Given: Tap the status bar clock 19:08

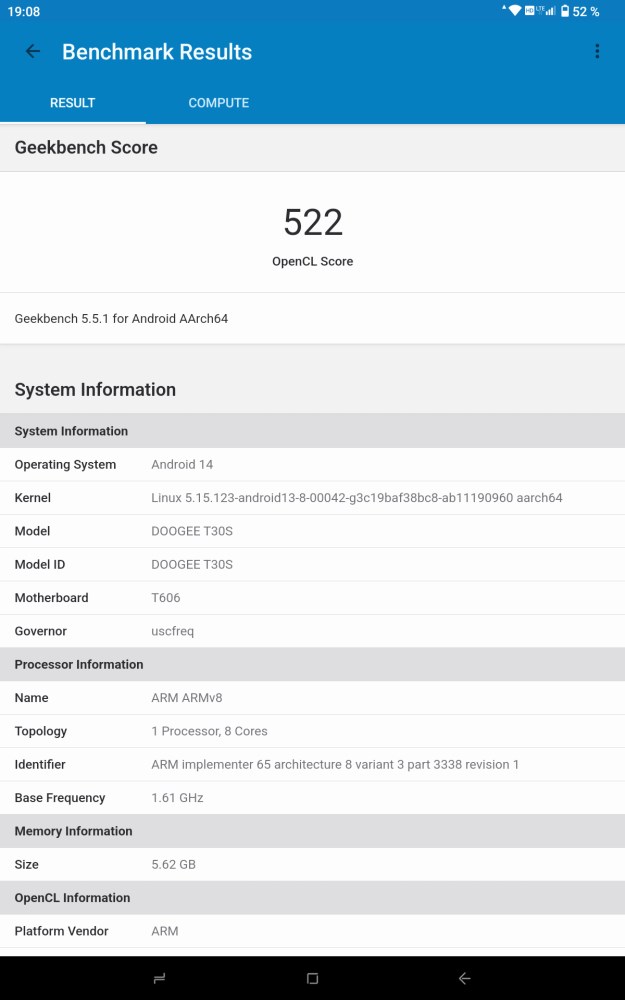Looking at the screenshot, I should tap(21, 12).
